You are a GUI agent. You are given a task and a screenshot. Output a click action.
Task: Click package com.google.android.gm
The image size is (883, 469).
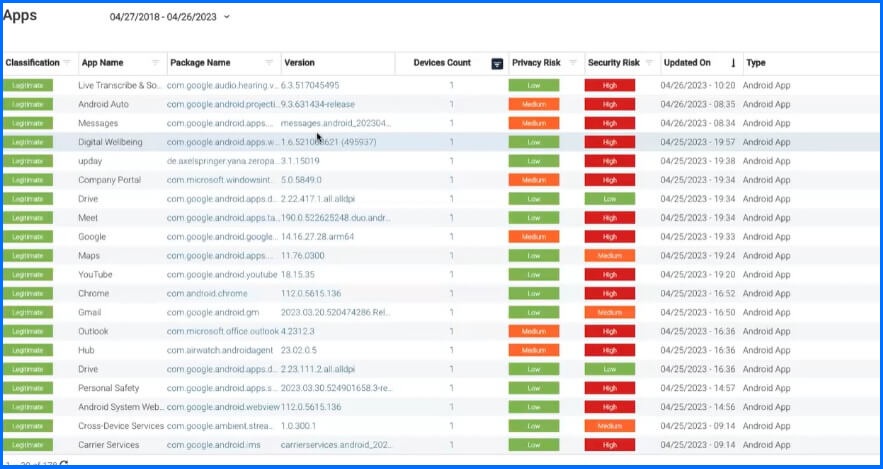[x=213, y=312]
